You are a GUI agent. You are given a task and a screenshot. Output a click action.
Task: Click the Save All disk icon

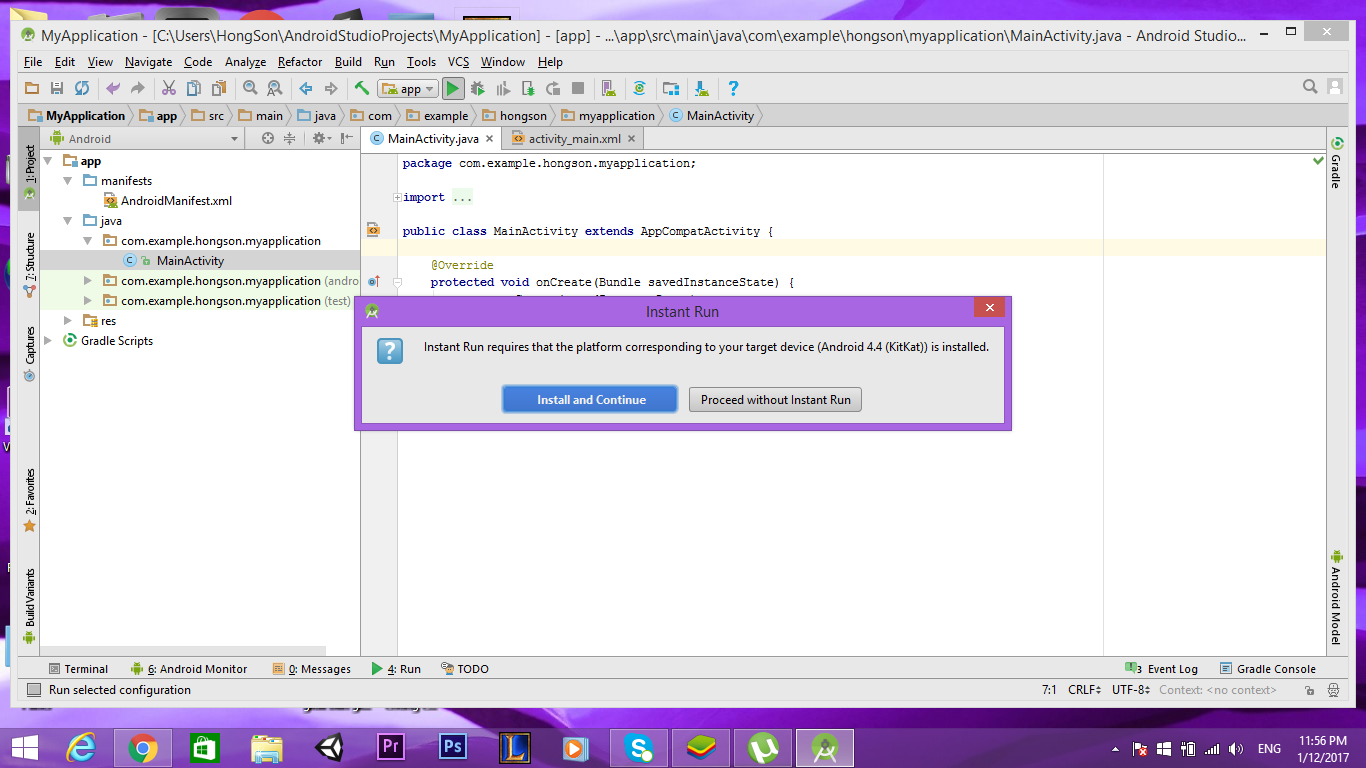(57, 88)
